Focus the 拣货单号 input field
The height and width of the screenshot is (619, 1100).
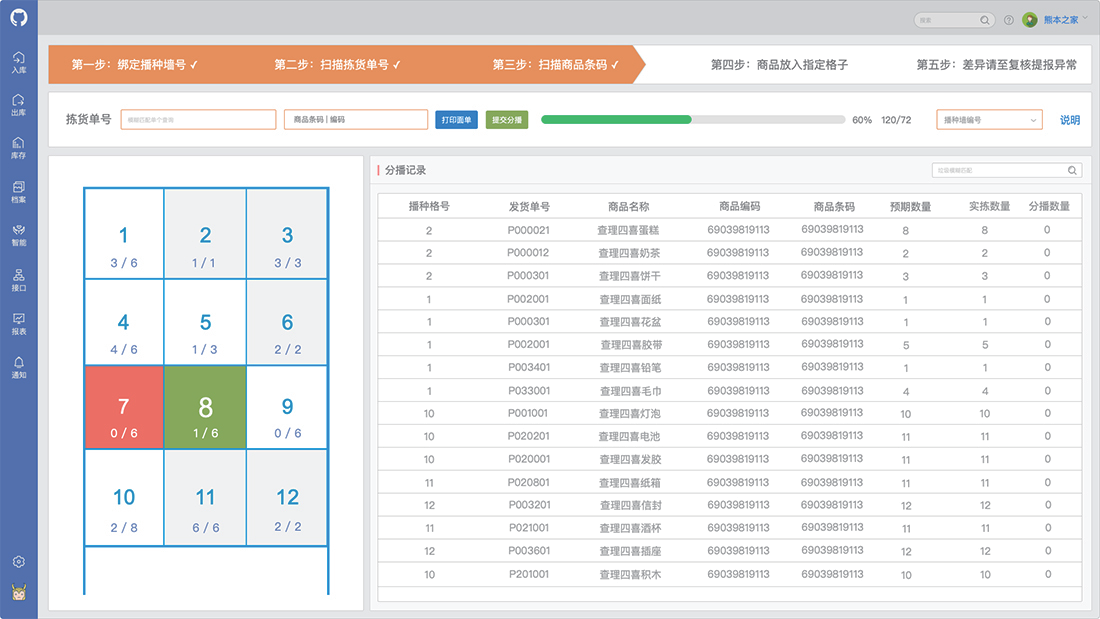click(198, 119)
